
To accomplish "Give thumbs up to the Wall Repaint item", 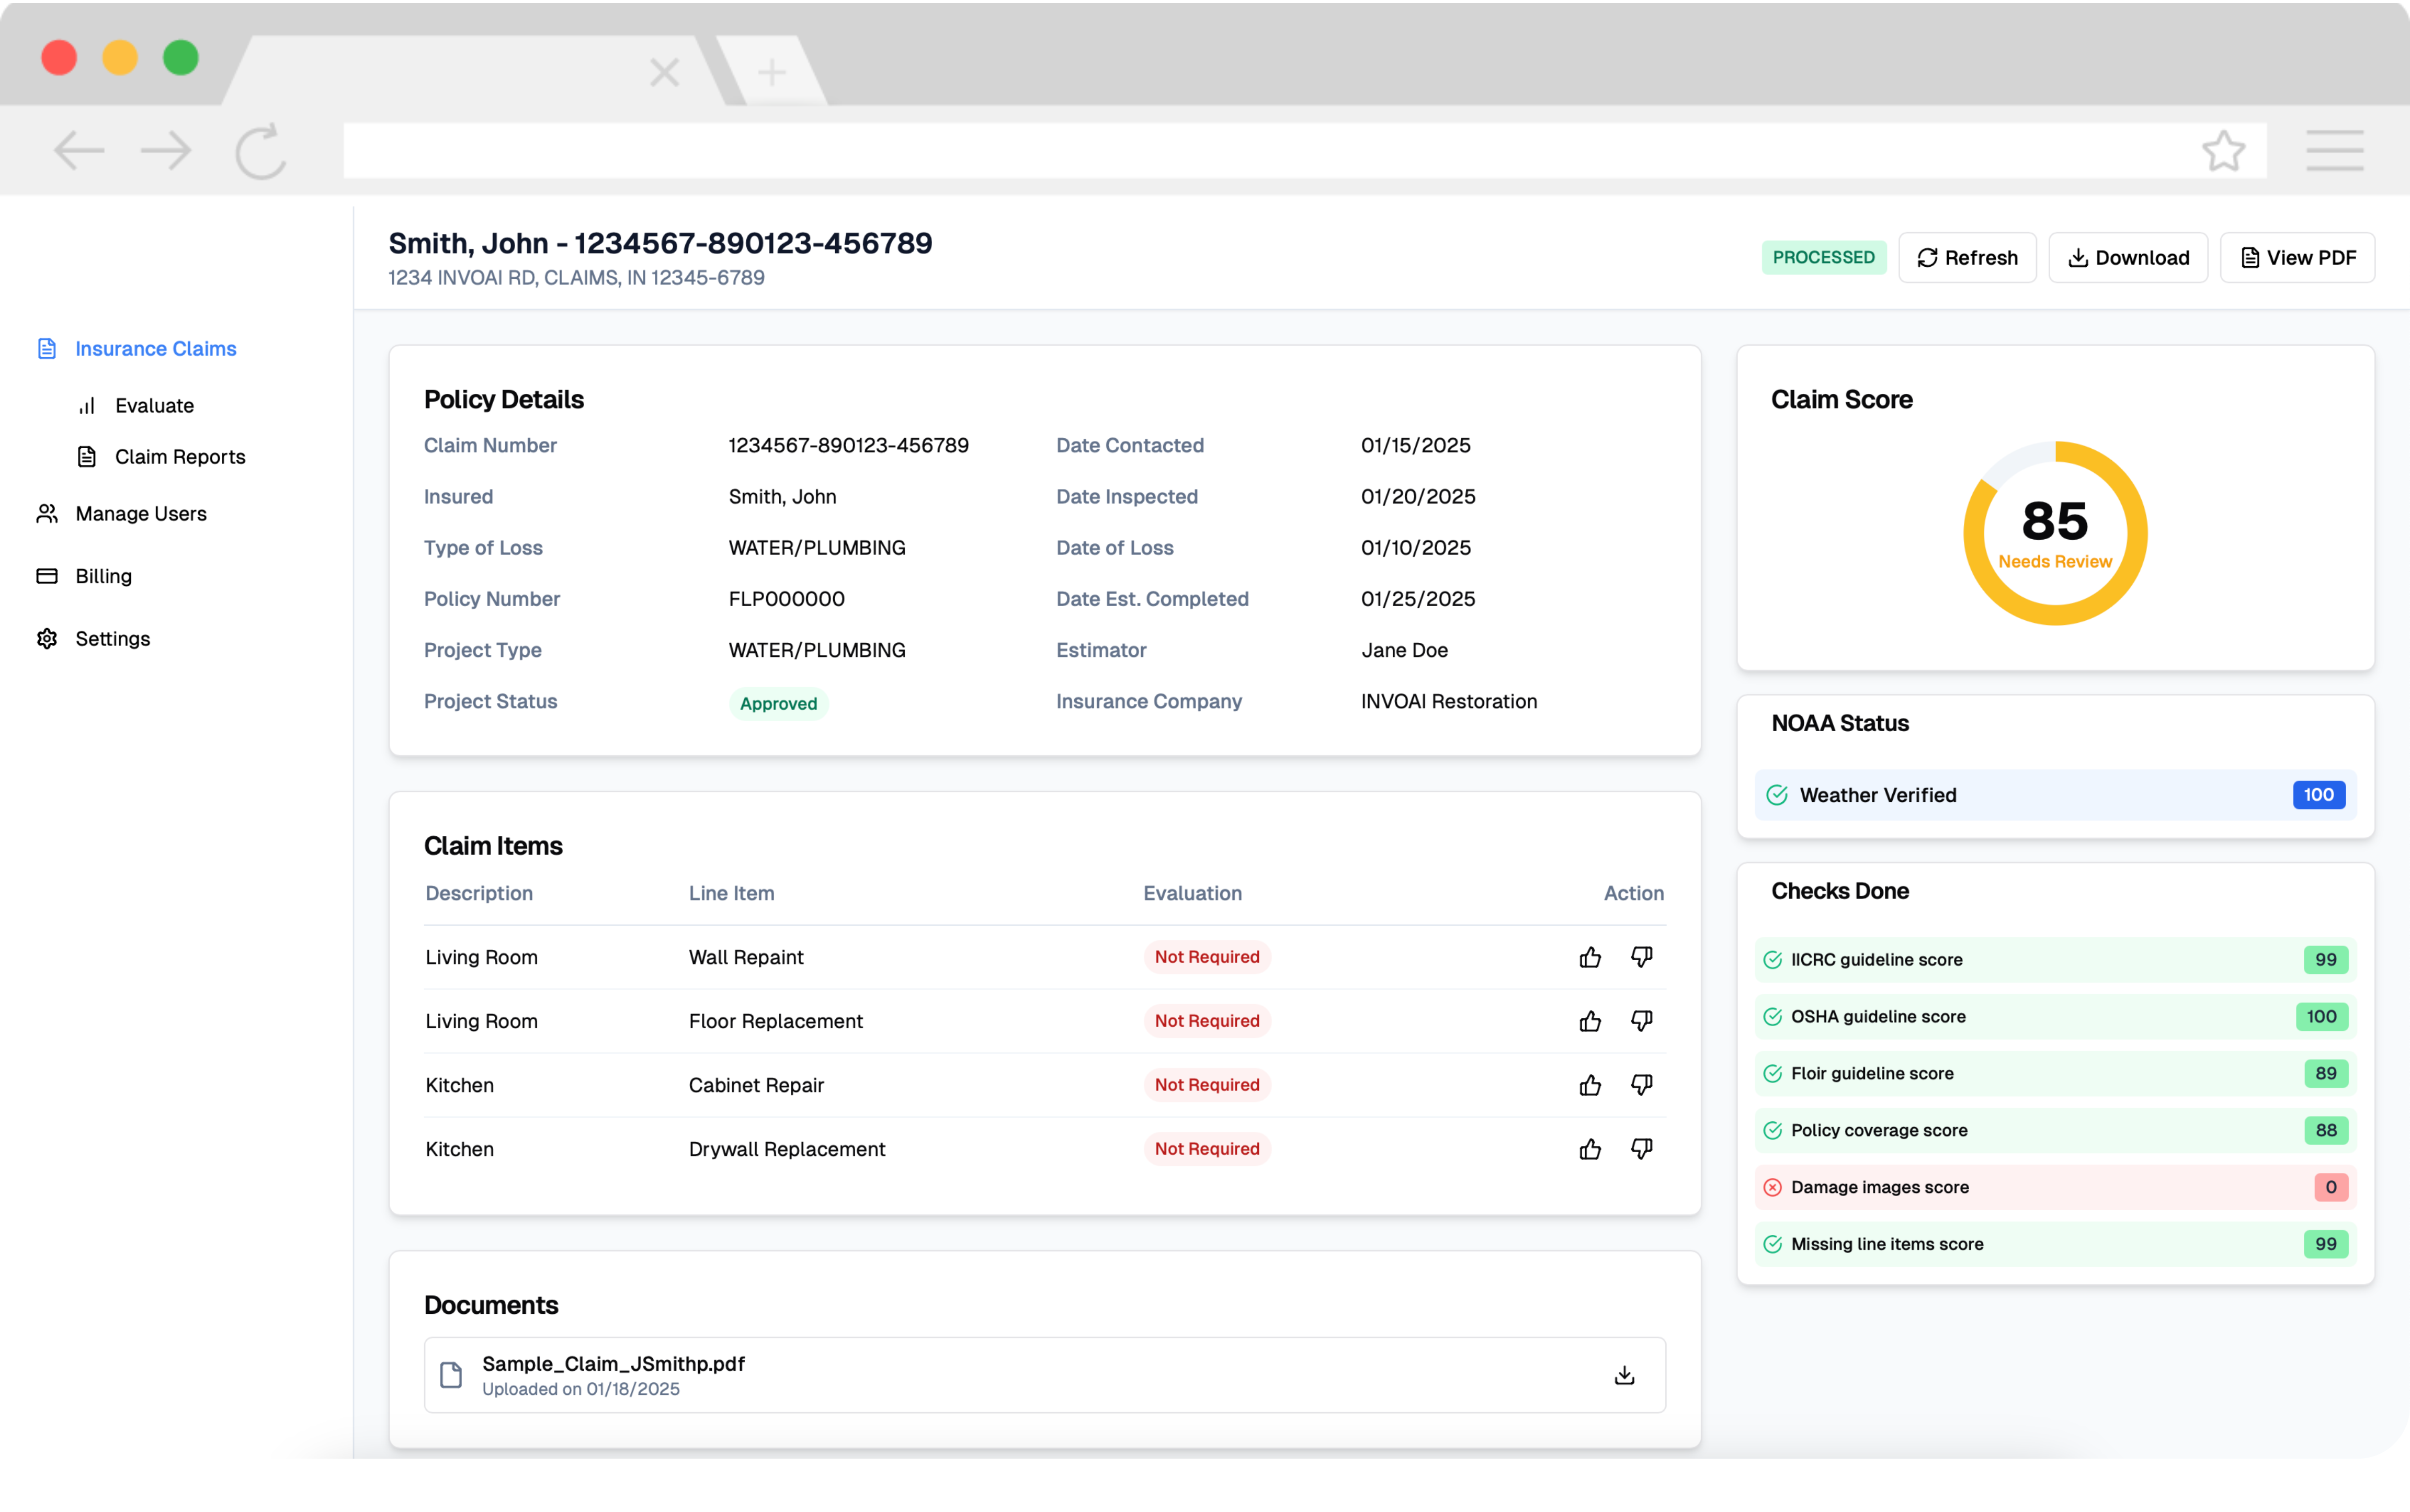I will (x=1589, y=957).
